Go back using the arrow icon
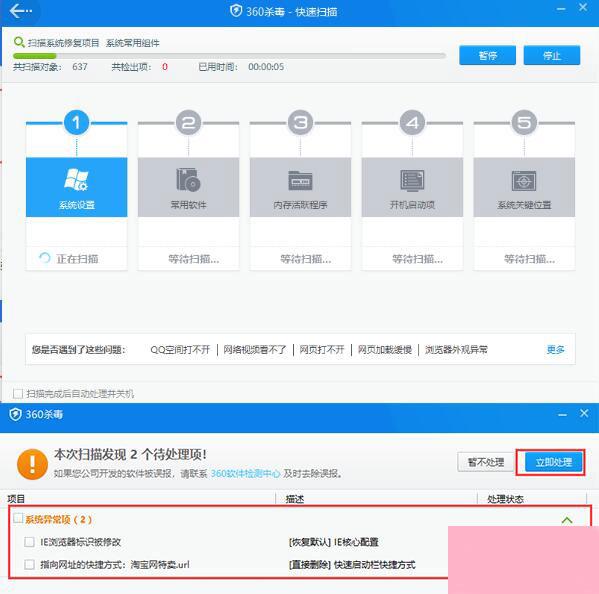 pos(20,11)
